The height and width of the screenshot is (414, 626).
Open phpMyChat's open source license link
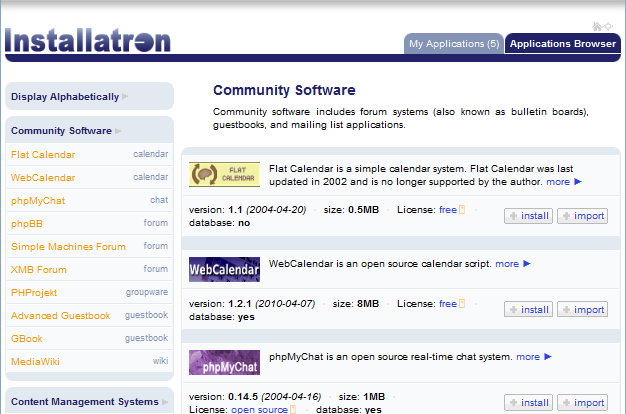pos(259,409)
